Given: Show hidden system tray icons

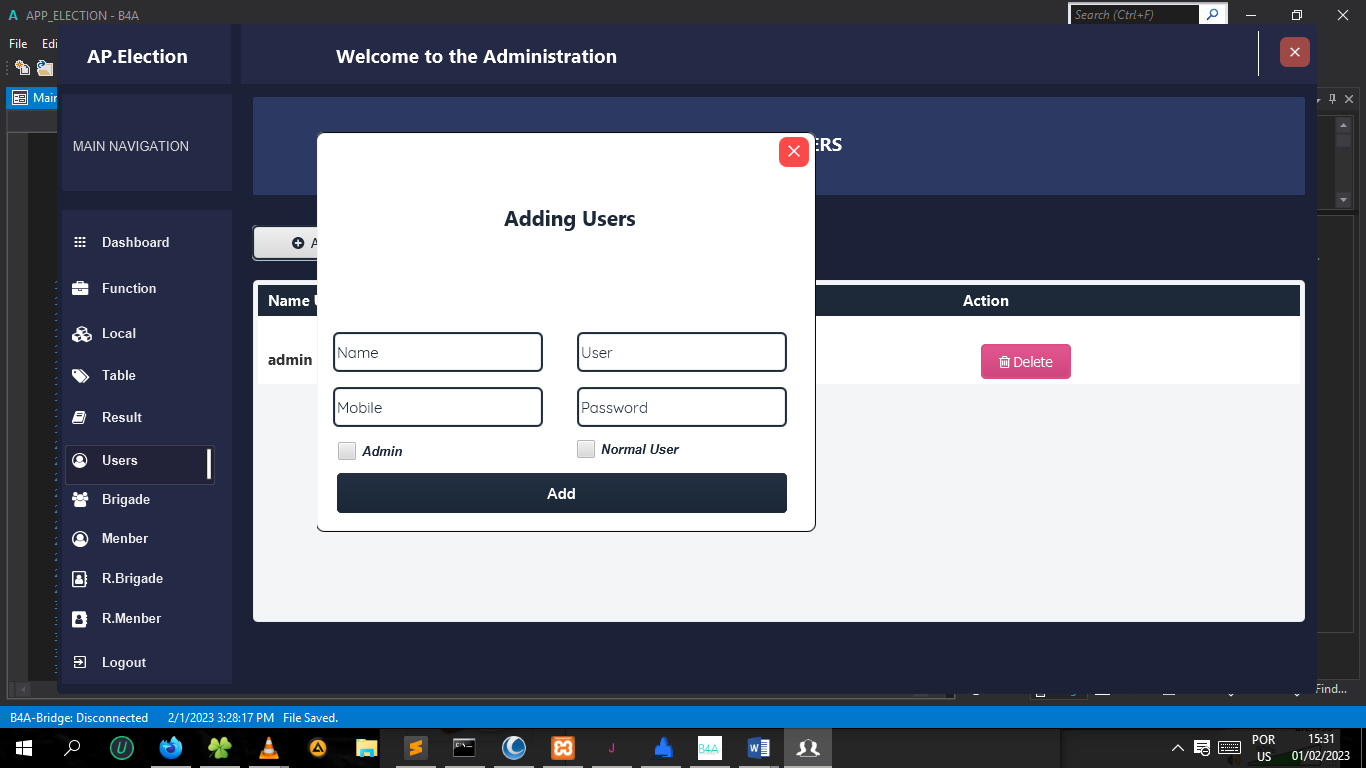Looking at the screenshot, I should 1178,747.
